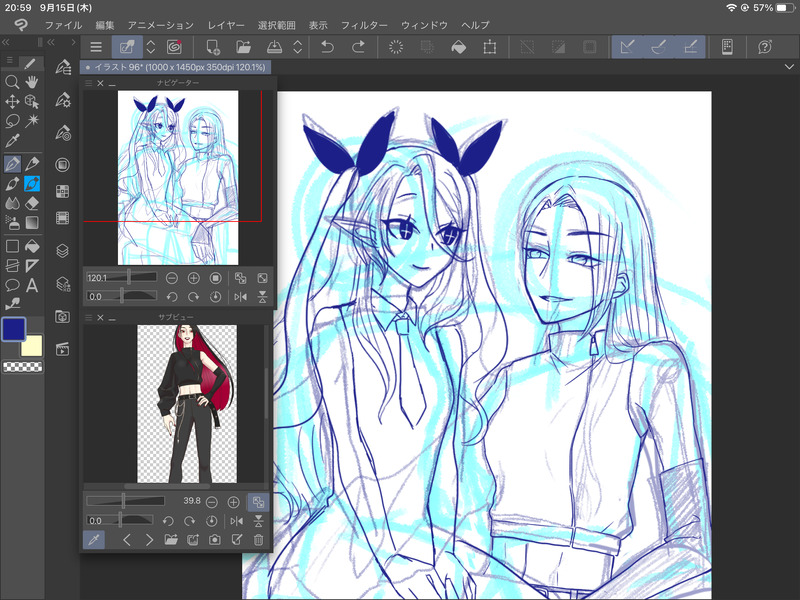Select the Brush tool
The height and width of the screenshot is (600, 800).
click(x=12, y=183)
